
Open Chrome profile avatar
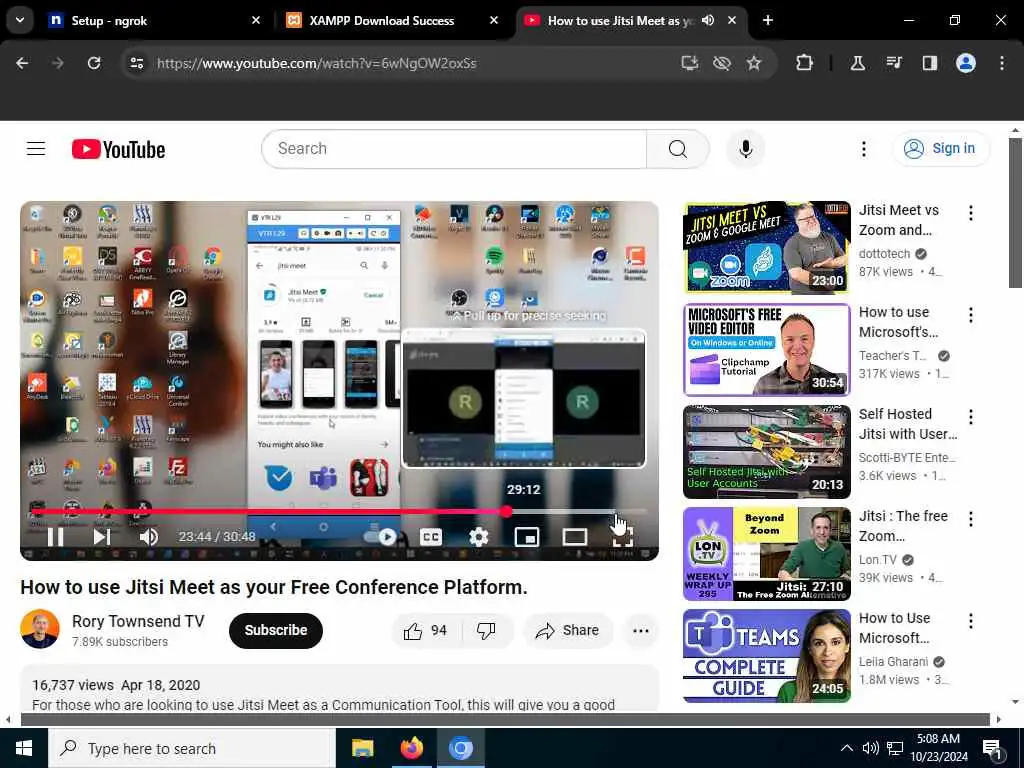[966, 63]
